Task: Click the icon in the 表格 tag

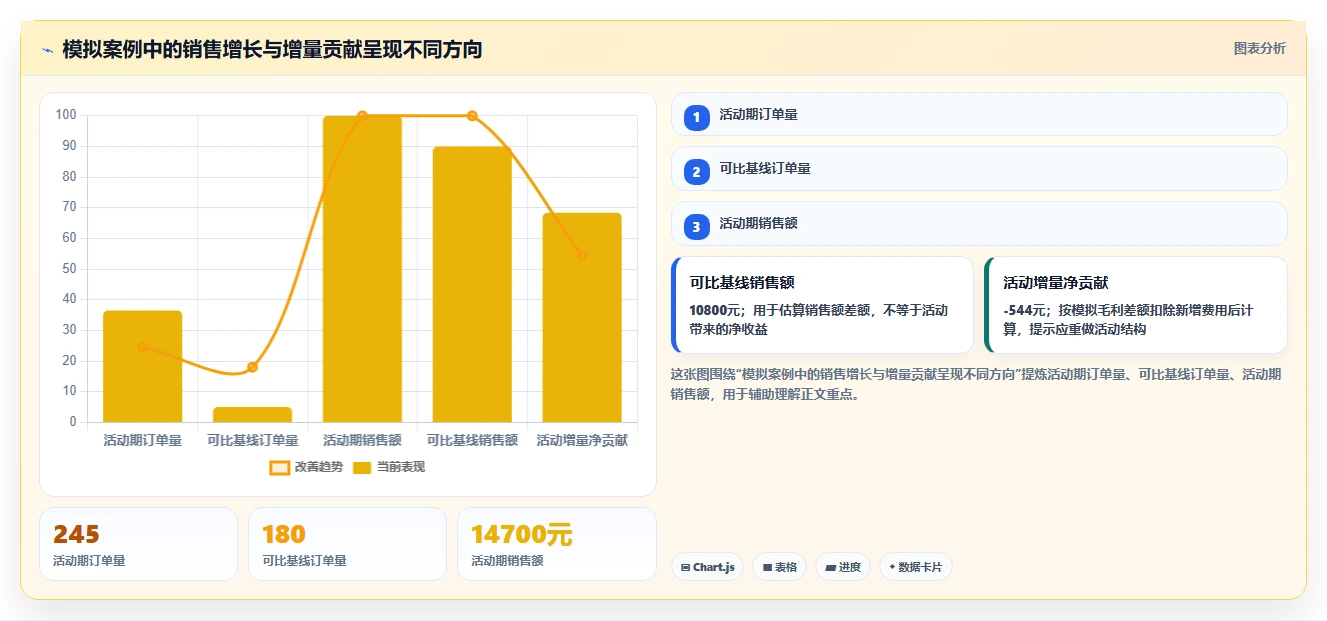Action: tap(767, 567)
